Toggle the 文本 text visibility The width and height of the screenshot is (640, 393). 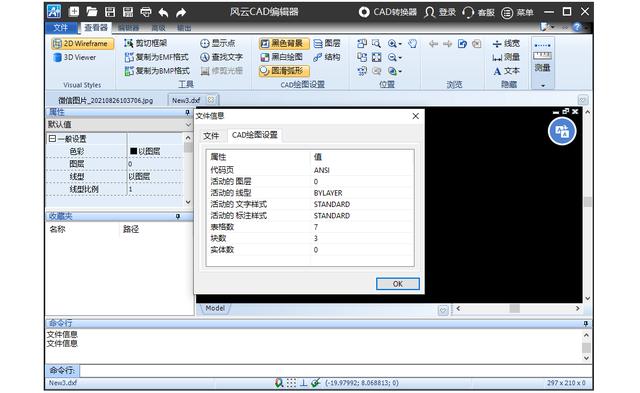click(x=506, y=71)
